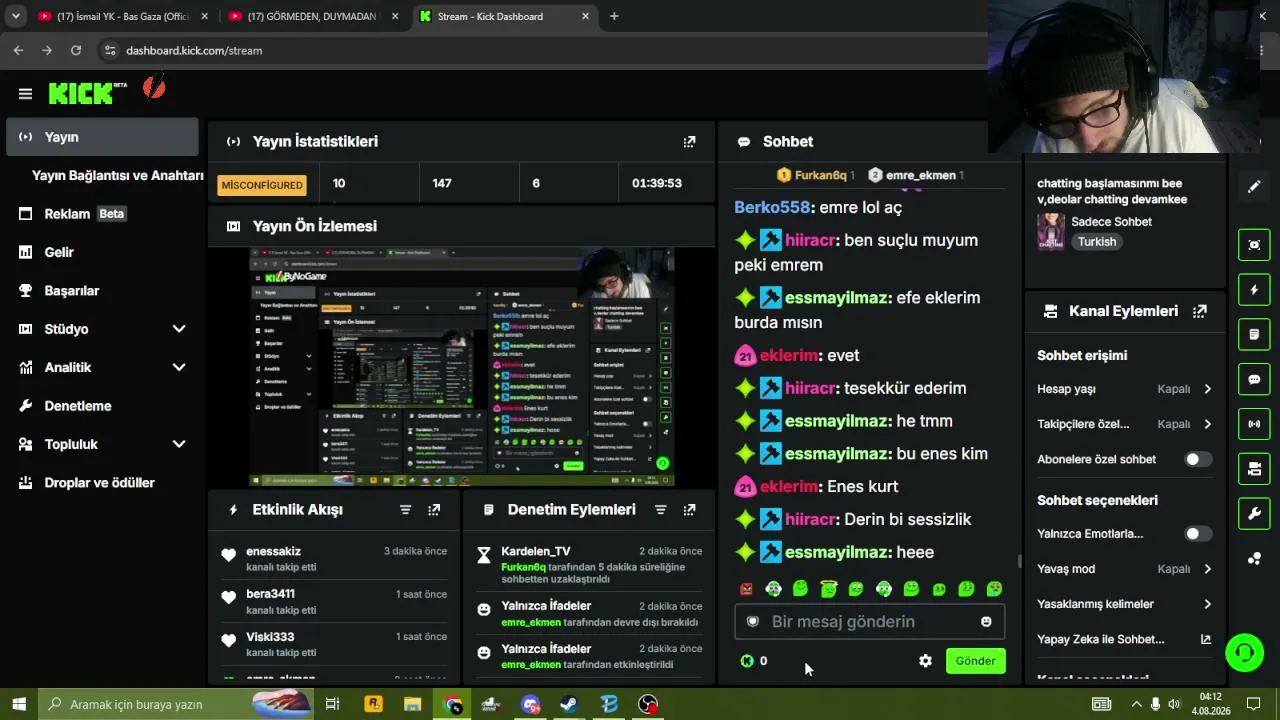Click enessakiz follow event

click(334, 559)
